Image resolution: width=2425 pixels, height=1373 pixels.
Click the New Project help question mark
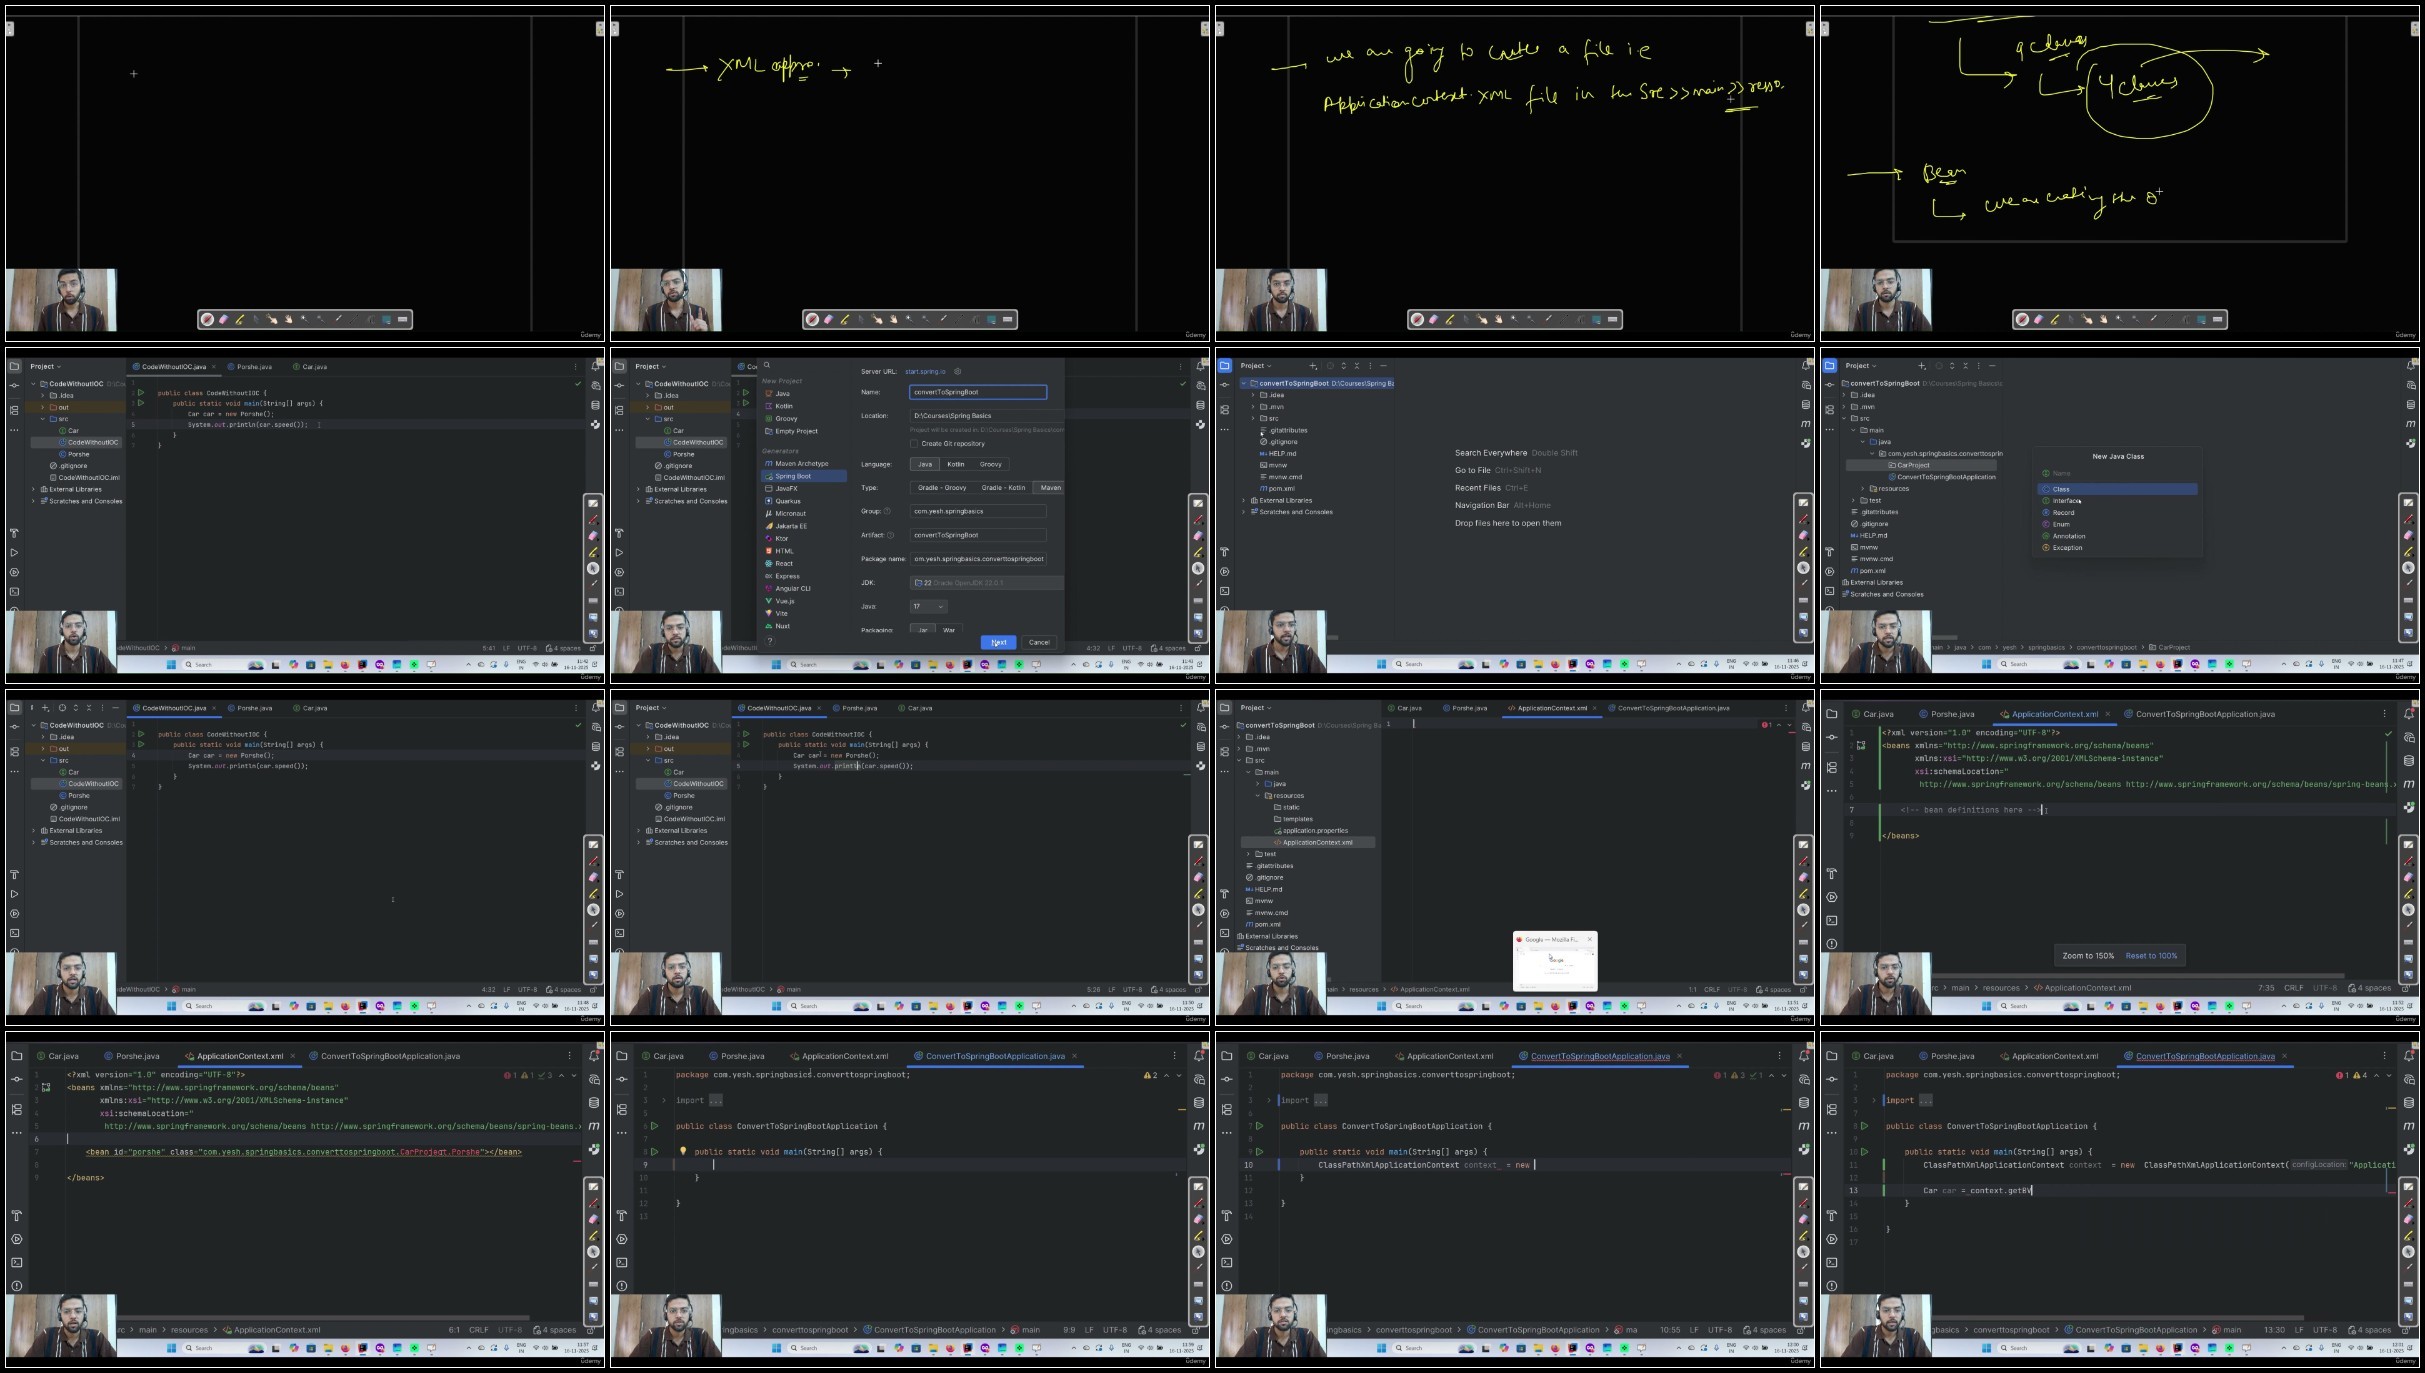(x=770, y=641)
